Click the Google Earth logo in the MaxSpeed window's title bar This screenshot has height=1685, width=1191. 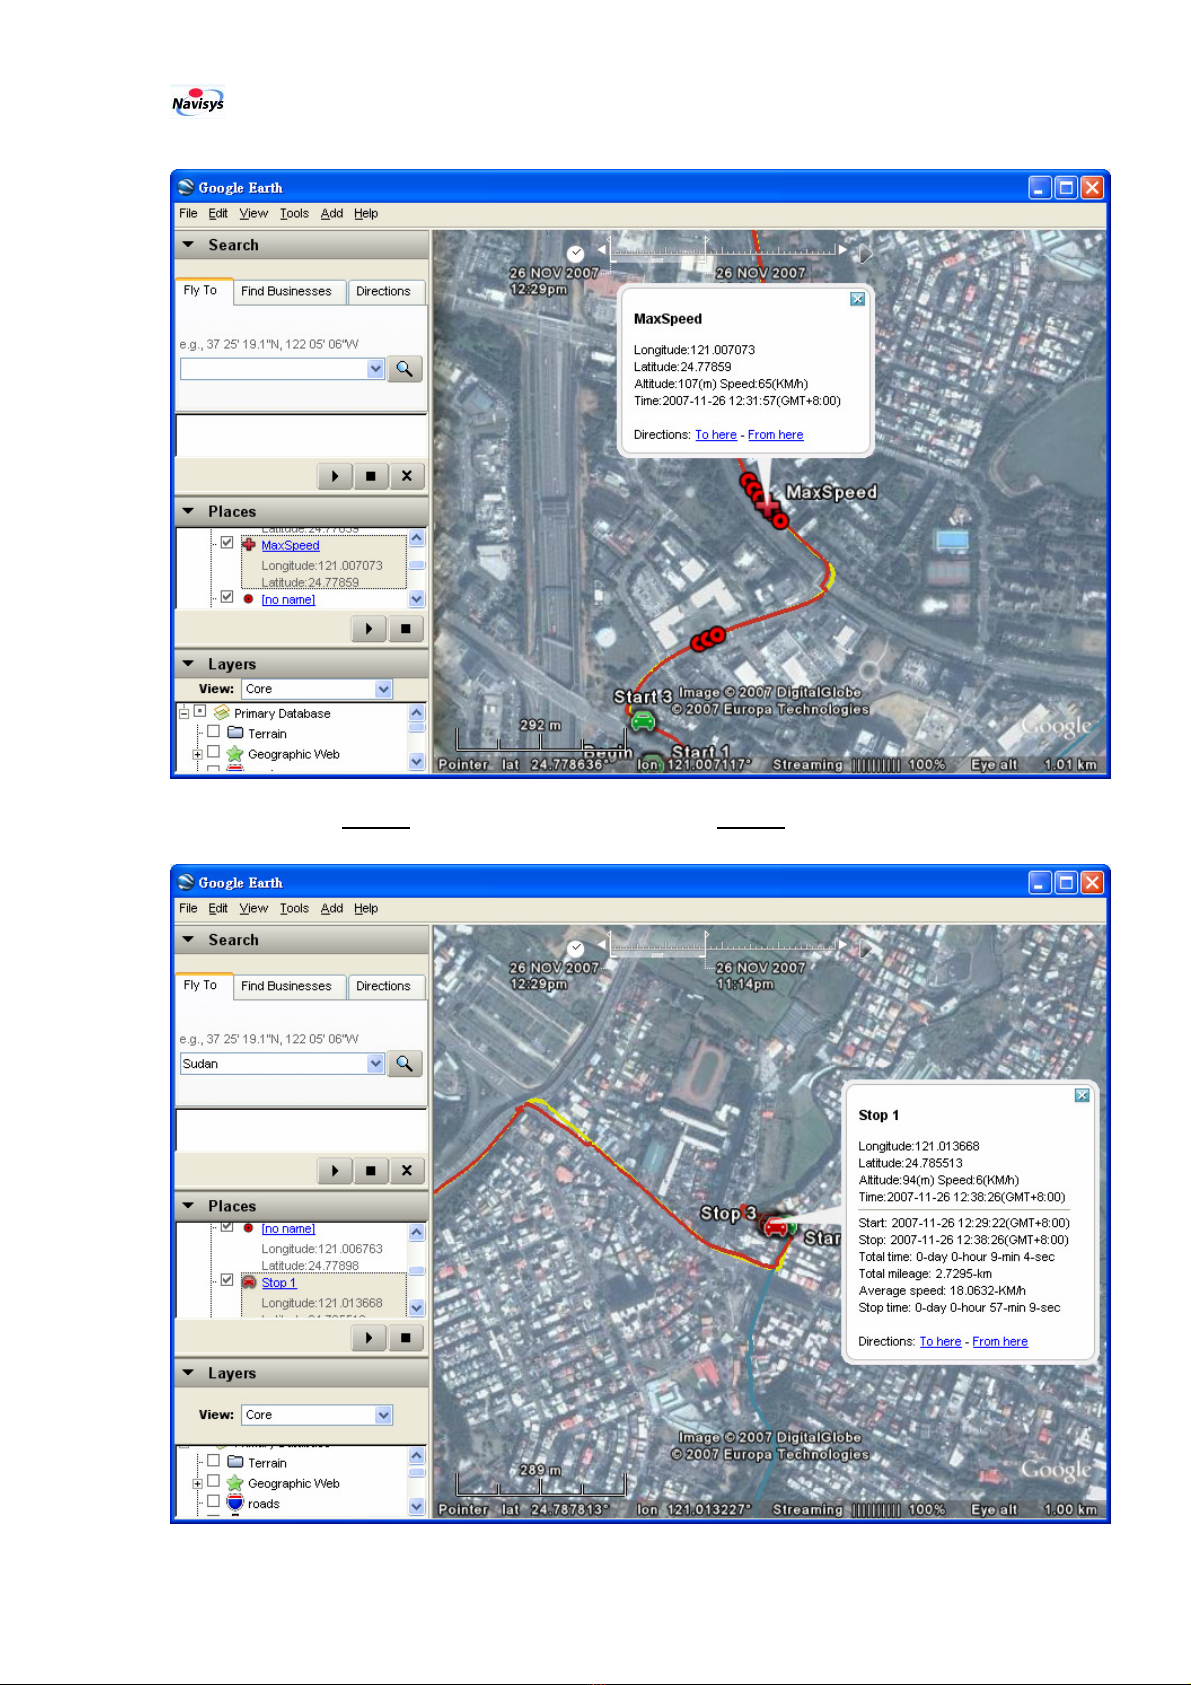pyautogui.click(x=186, y=187)
